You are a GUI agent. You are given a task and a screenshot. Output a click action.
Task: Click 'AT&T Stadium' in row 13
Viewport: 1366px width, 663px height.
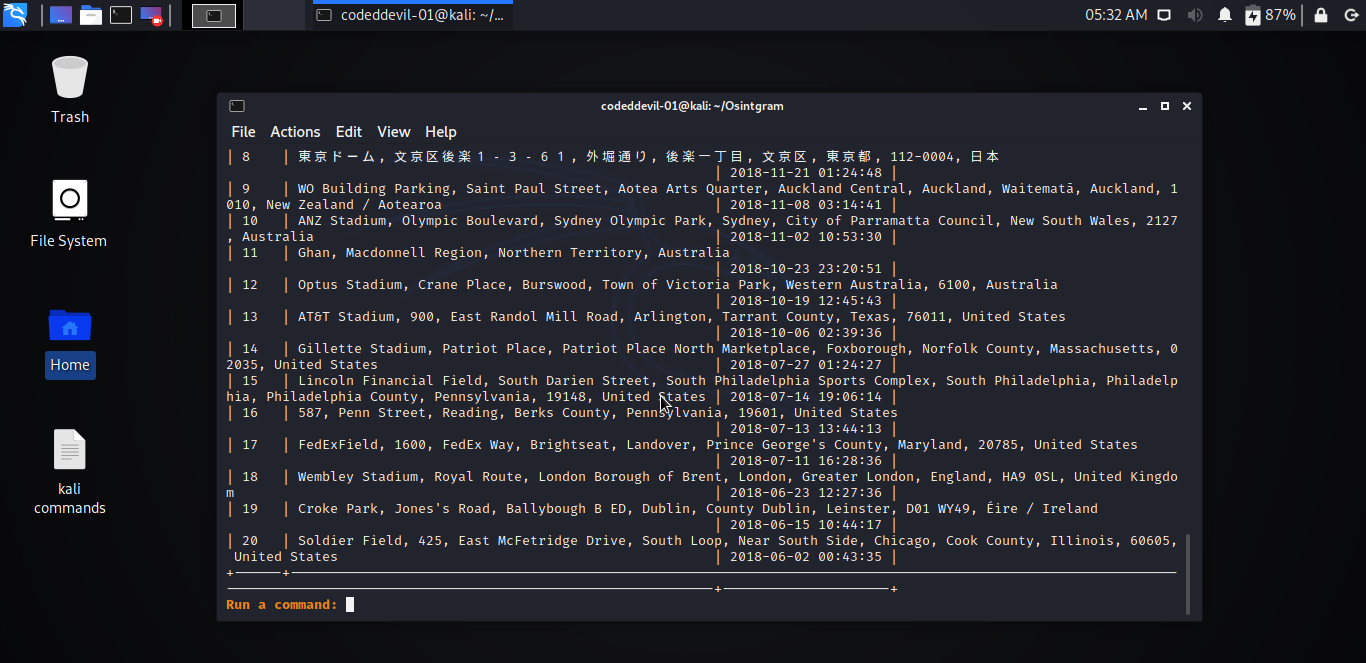click(345, 316)
